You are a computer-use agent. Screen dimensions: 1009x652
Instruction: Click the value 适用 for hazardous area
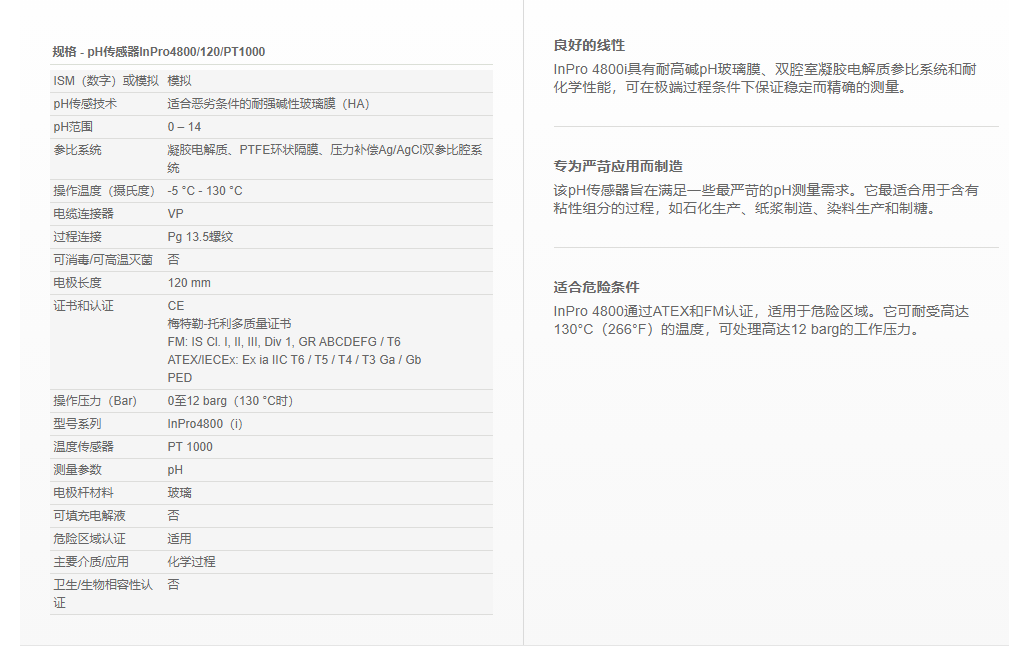point(180,539)
